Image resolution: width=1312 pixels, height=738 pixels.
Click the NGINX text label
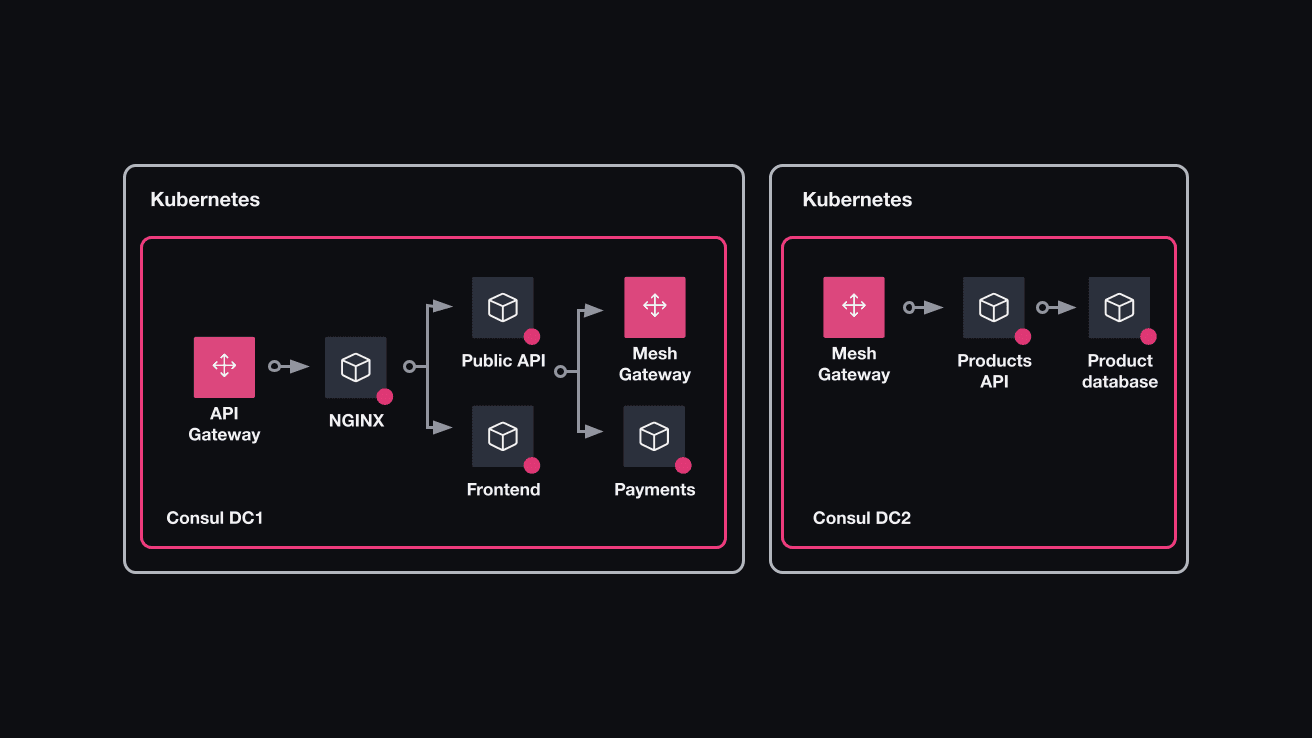coord(356,421)
